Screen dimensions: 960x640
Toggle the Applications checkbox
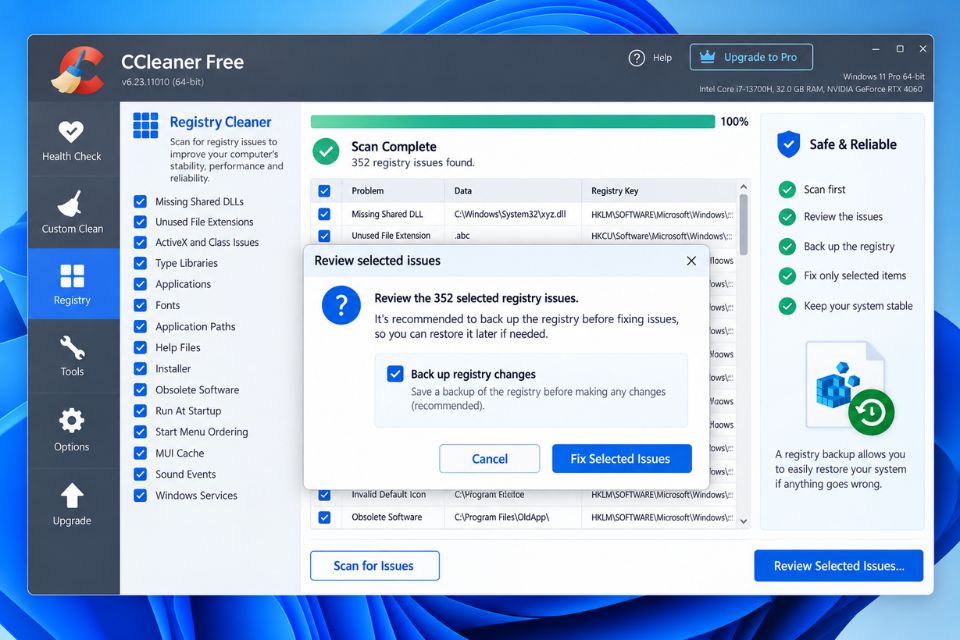point(140,284)
